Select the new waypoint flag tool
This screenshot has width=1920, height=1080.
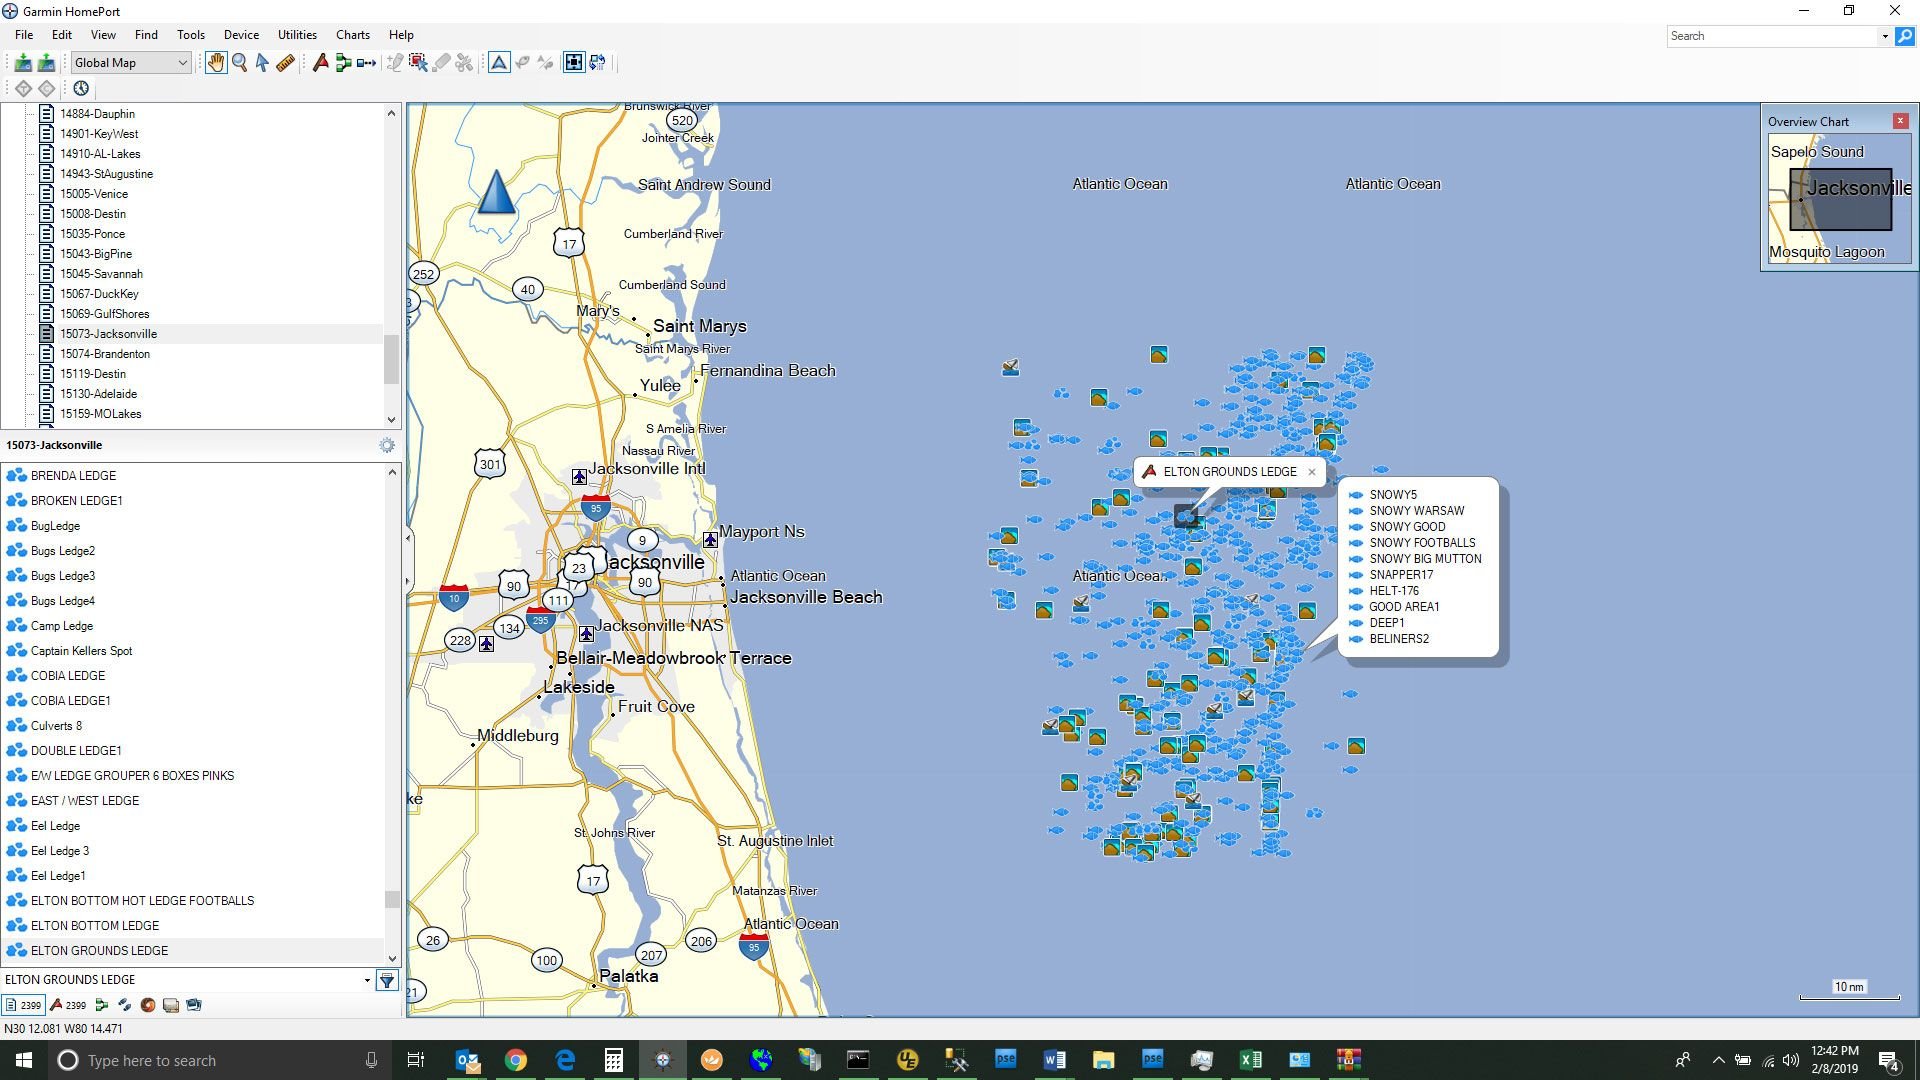coord(320,63)
